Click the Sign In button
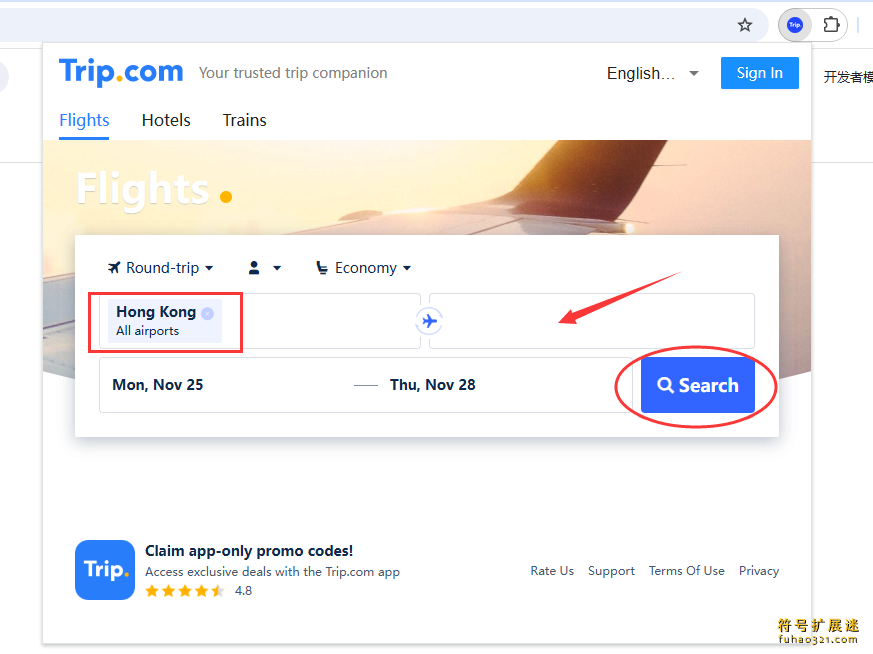Image resolution: width=873 pixels, height=654 pixels. pos(759,73)
